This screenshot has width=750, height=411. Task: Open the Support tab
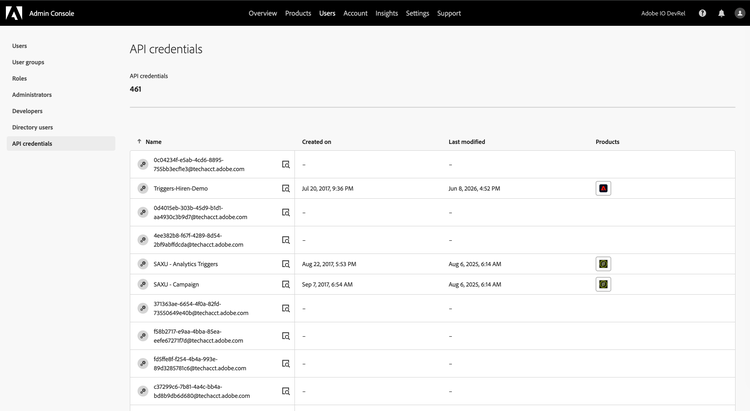pos(449,13)
